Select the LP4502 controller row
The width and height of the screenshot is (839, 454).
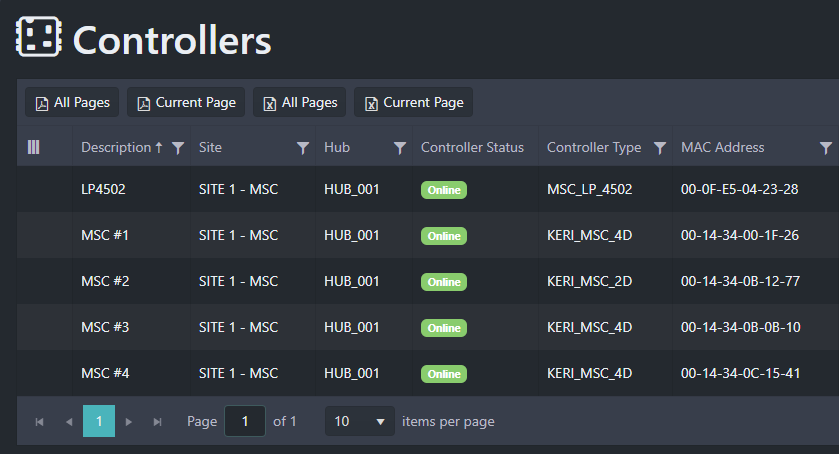tap(103, 190)
